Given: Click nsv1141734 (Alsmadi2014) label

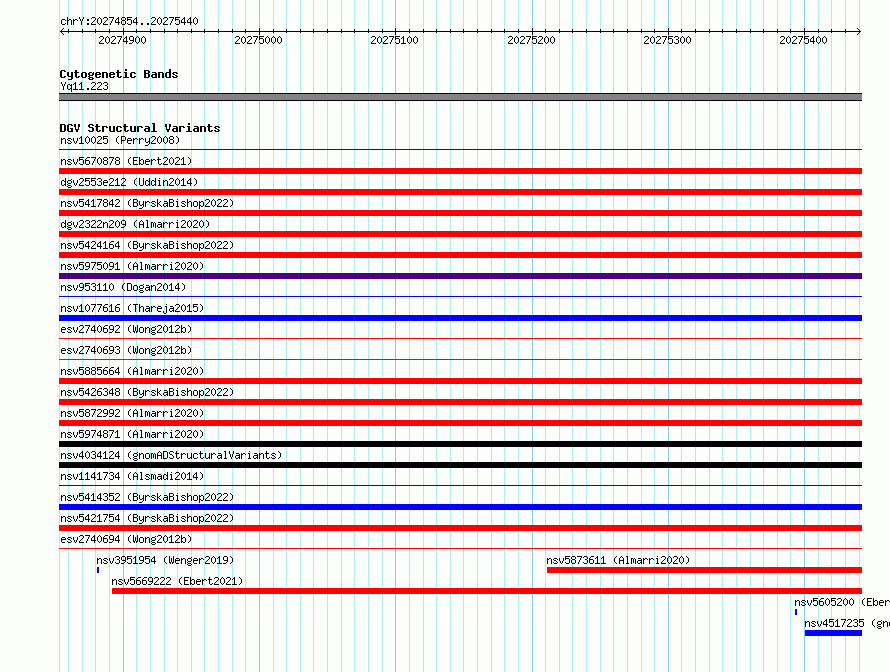Looking at the screenshot, I should point(132,476).
